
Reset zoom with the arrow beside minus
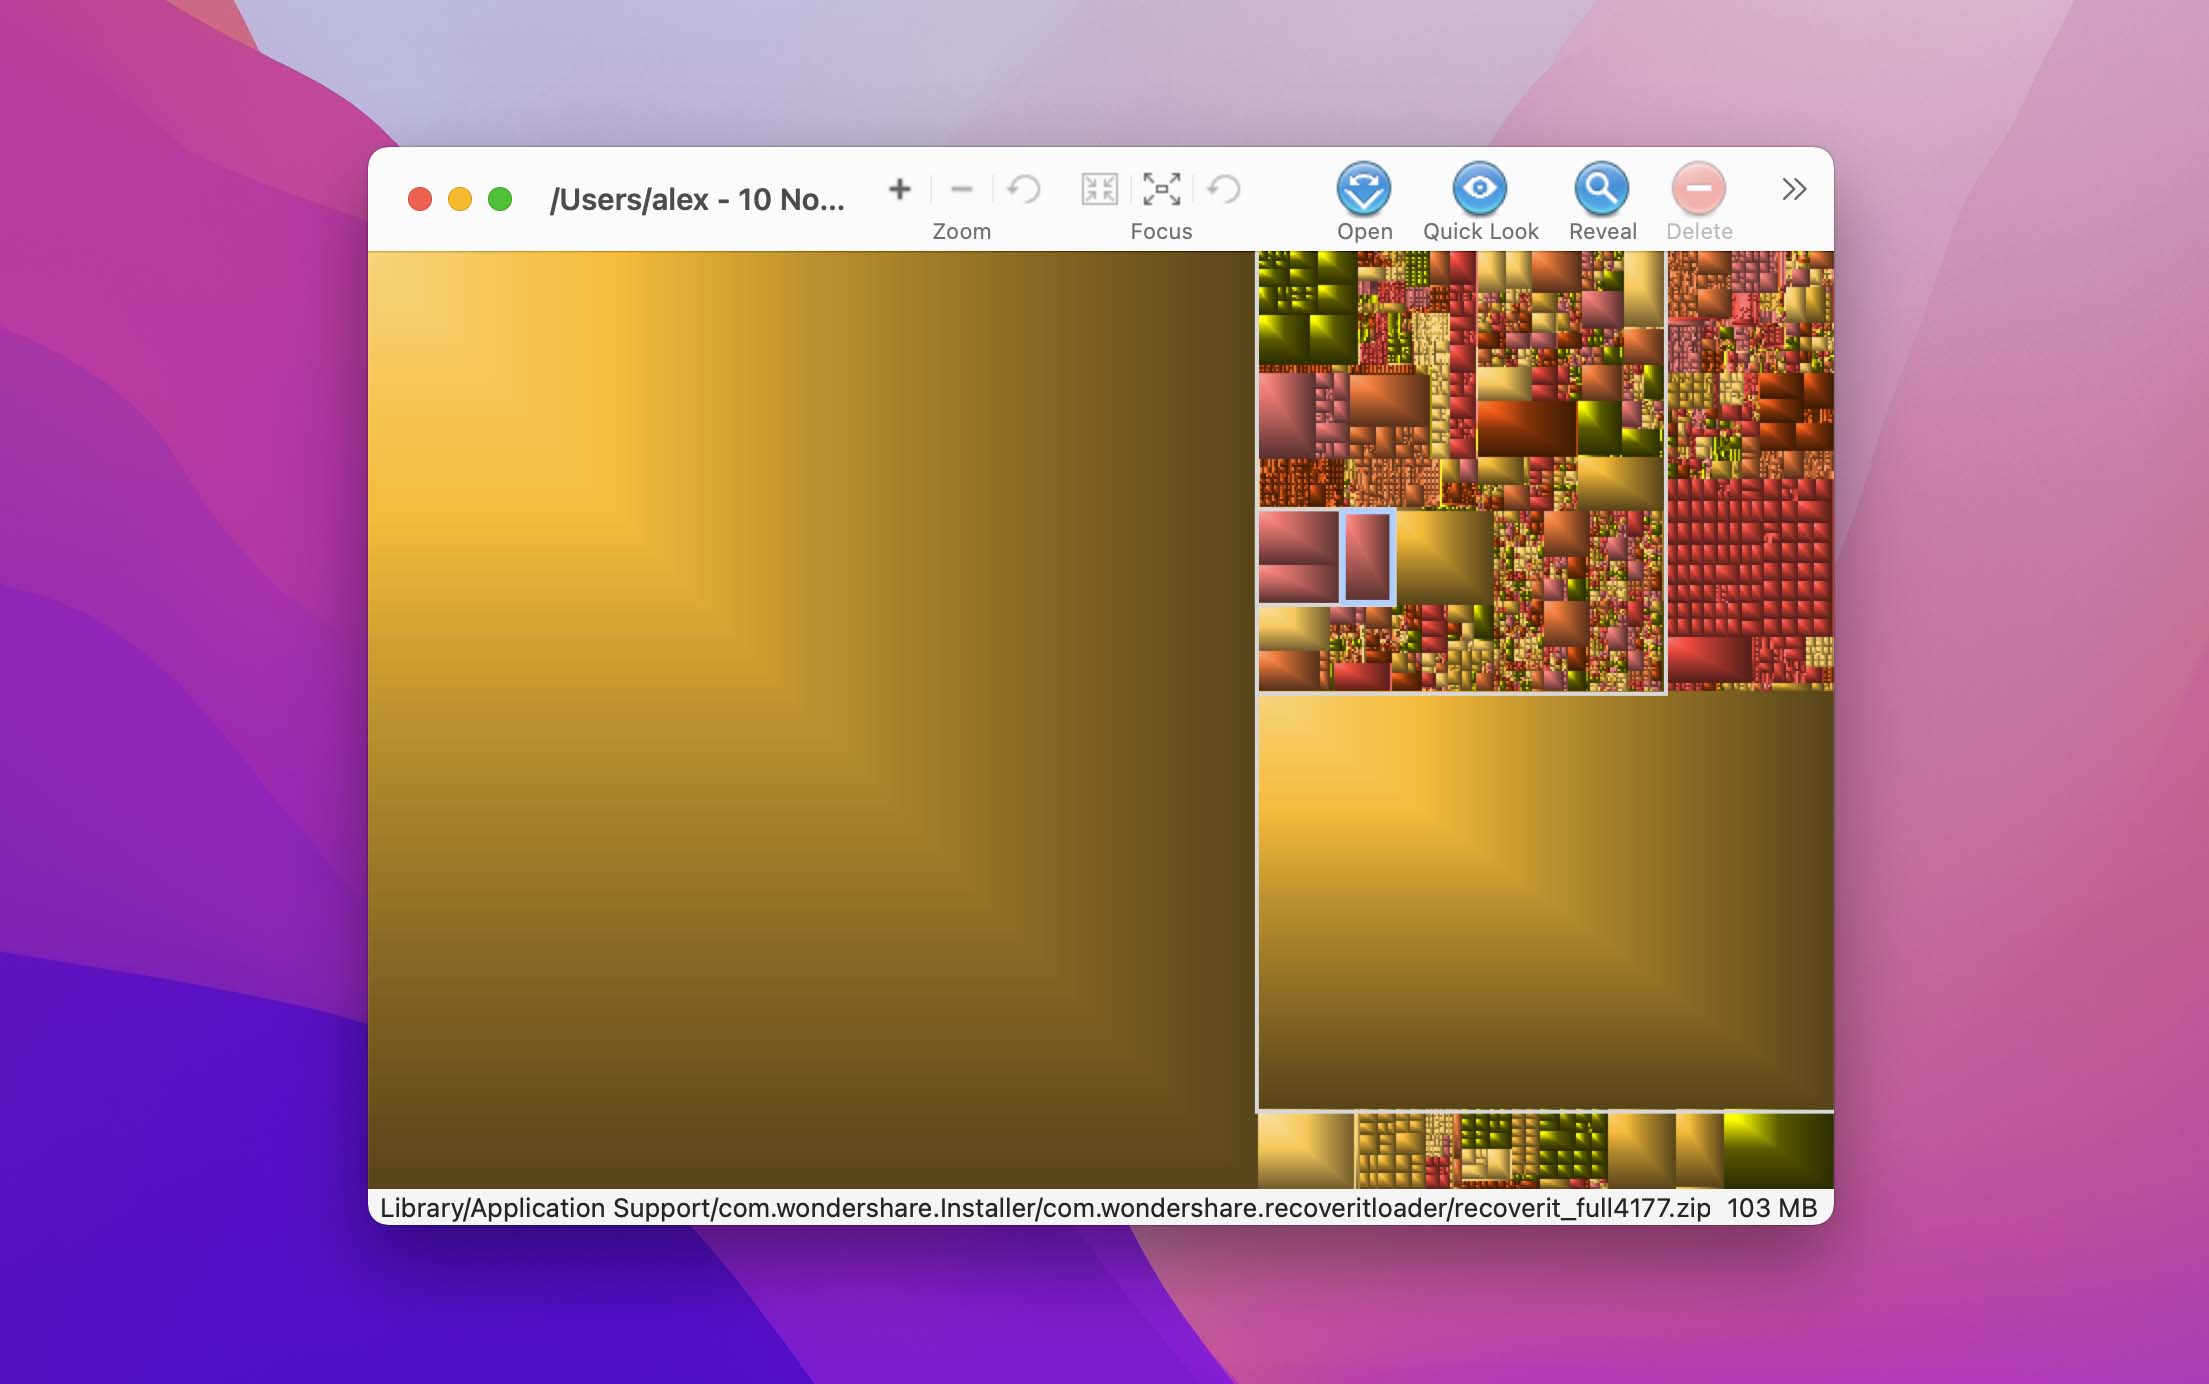(x=1024, y=189)
